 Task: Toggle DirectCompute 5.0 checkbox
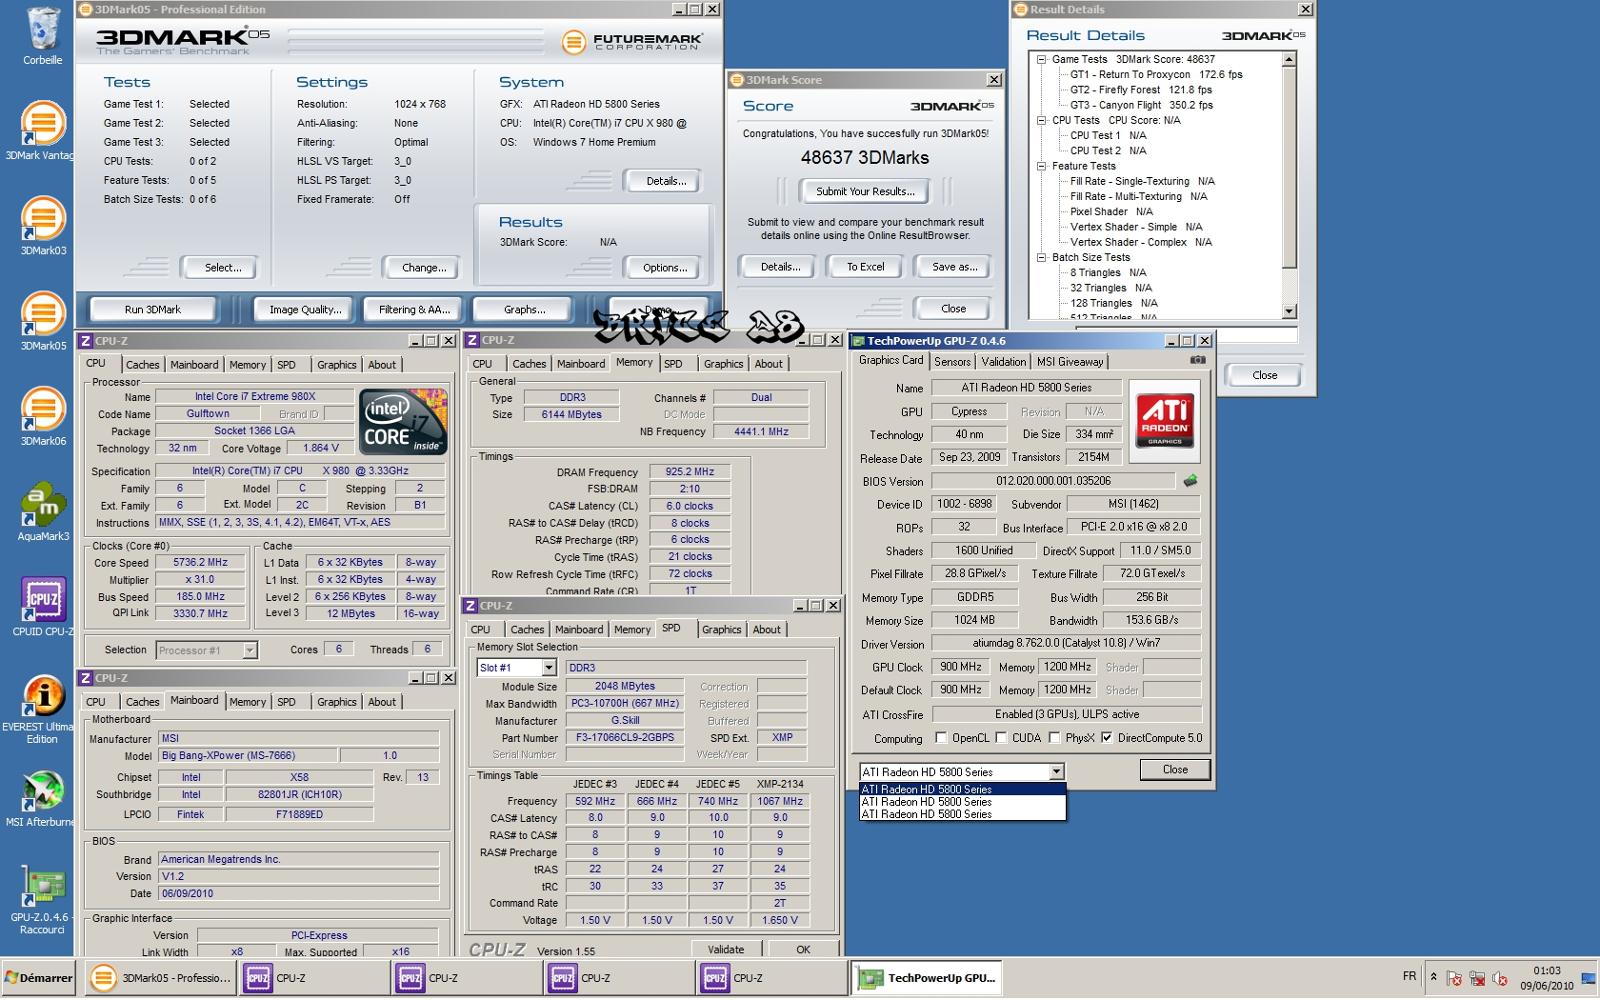tap(1106, 738)
